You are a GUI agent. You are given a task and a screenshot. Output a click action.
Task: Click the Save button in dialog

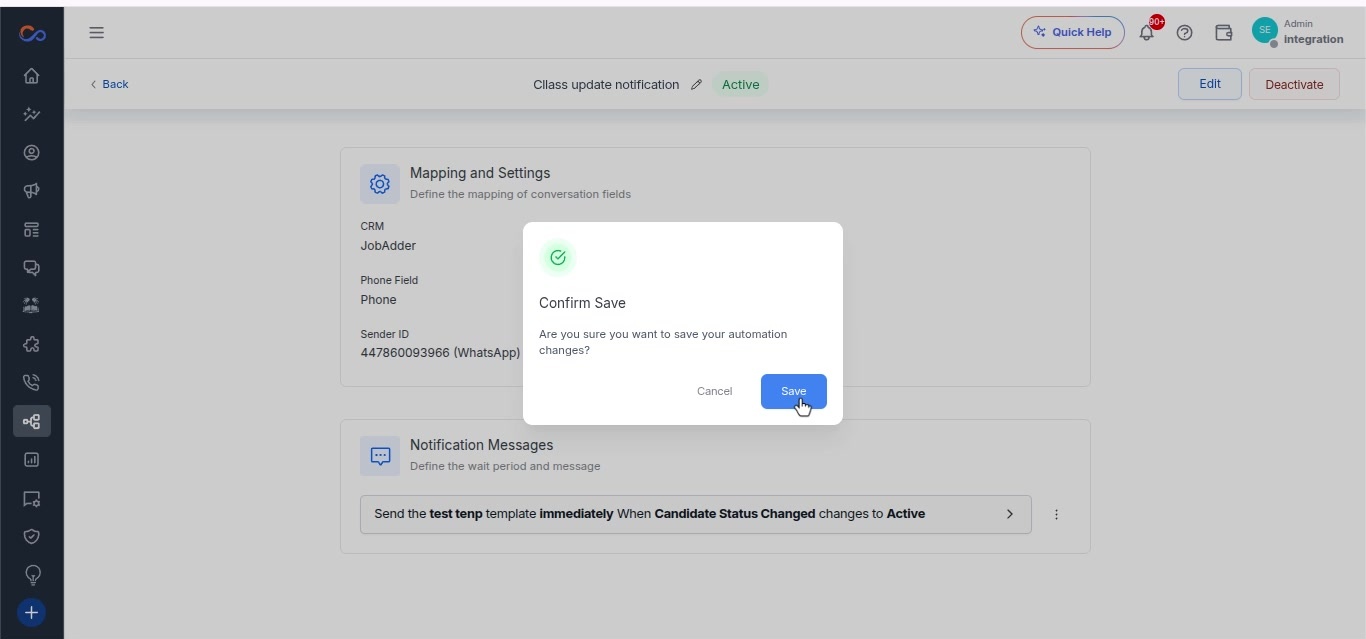(793, 391)
